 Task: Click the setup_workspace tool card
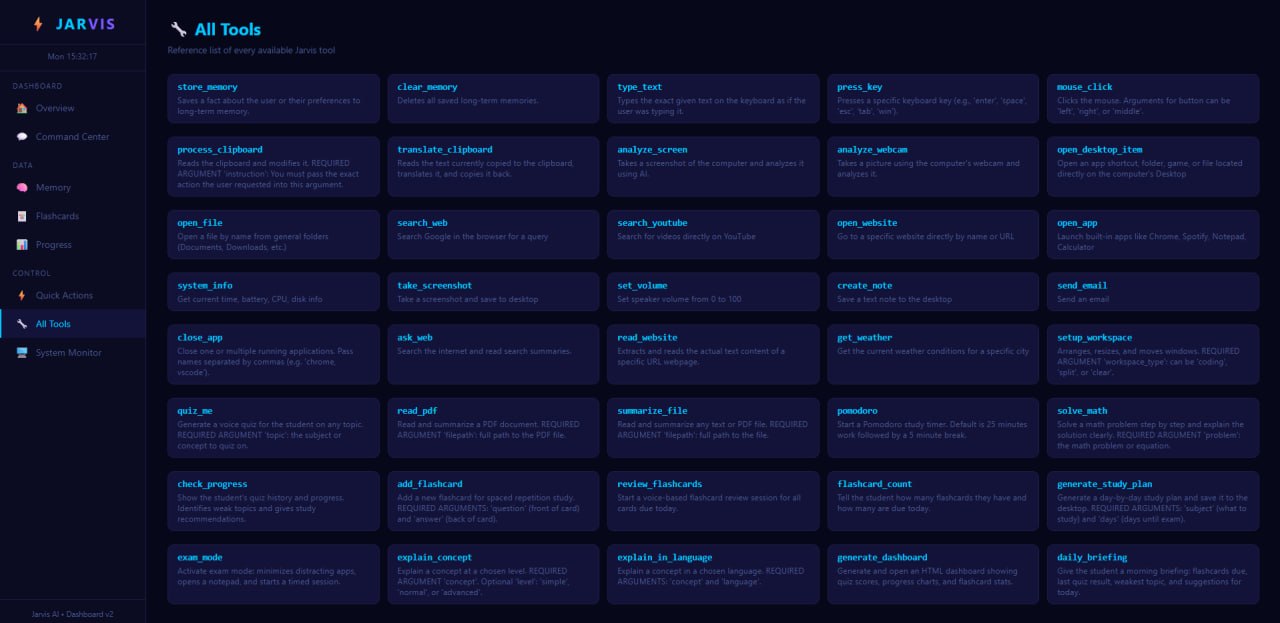point(1153,354)
